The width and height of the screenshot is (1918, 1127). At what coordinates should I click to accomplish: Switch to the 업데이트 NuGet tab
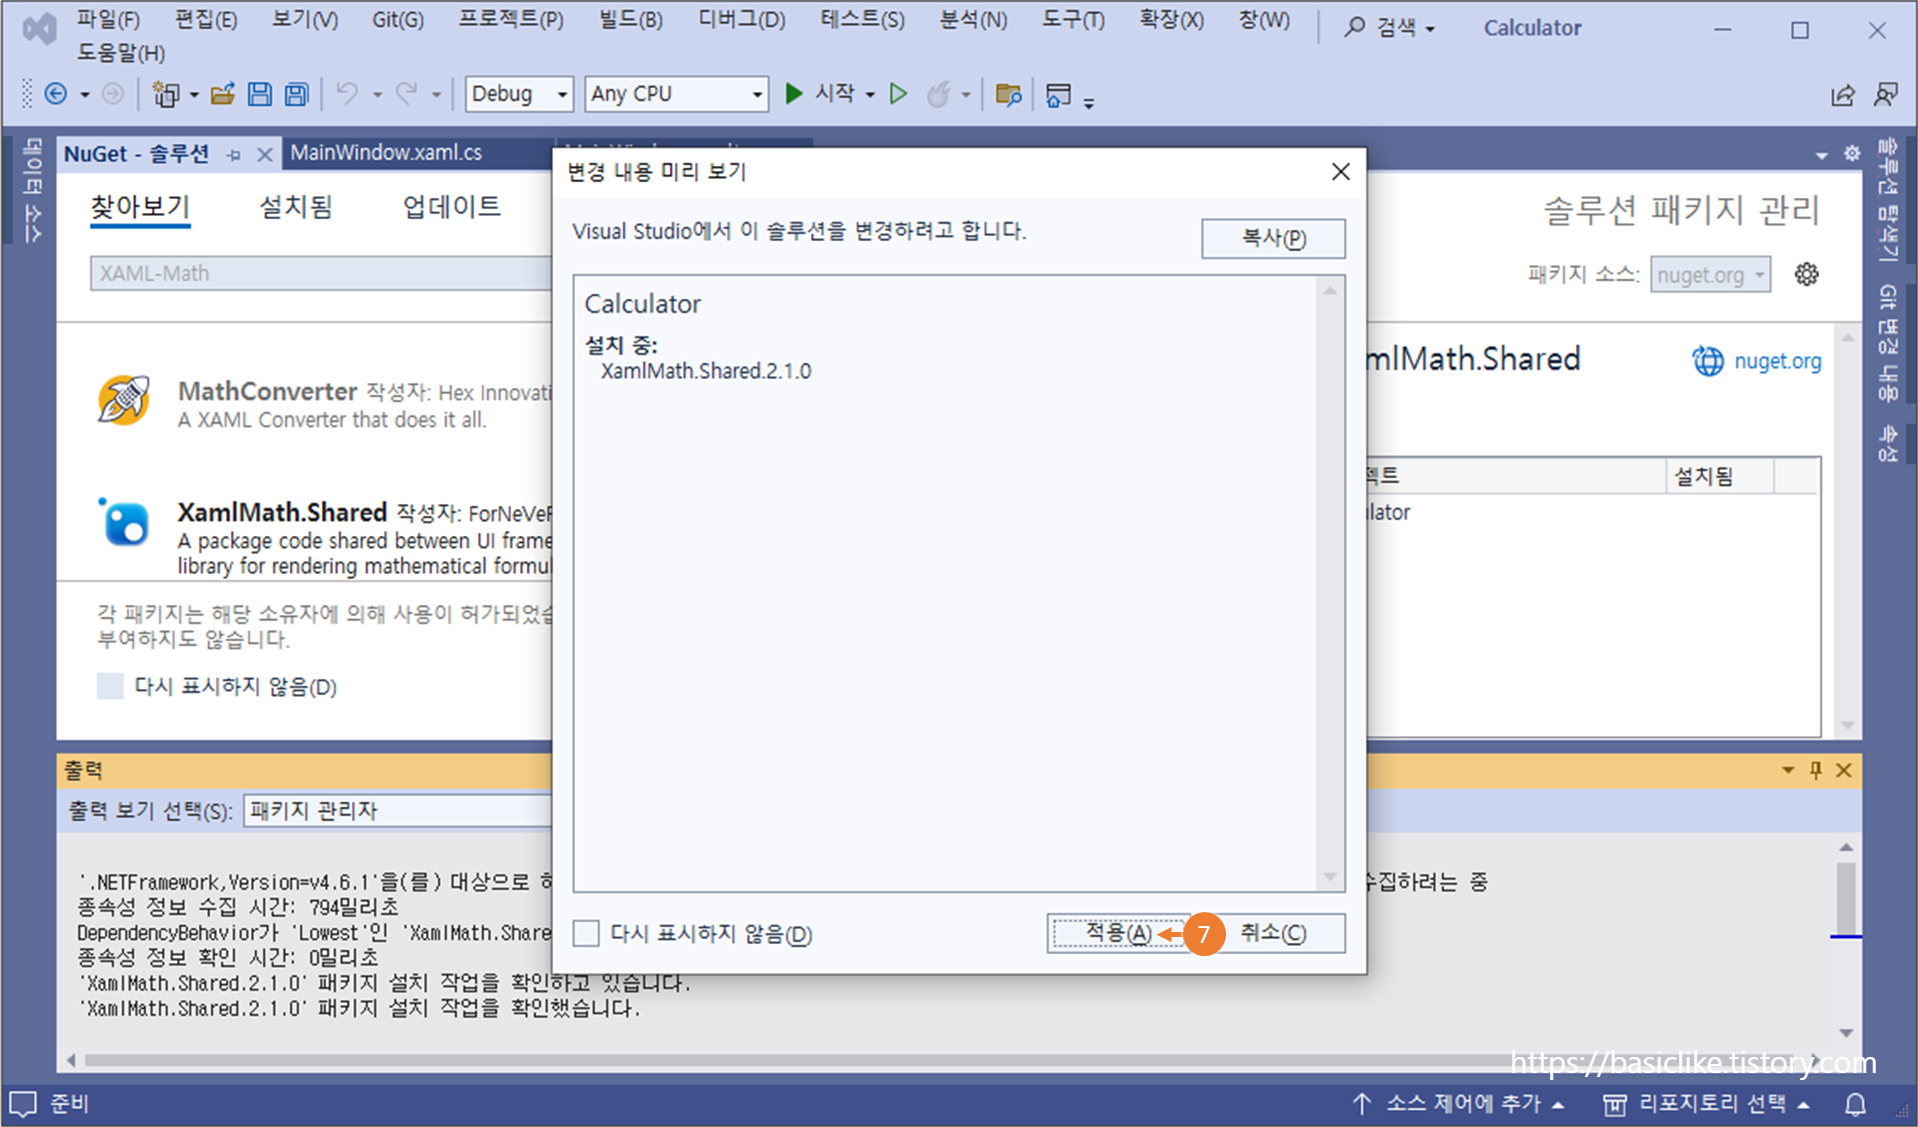tap(452, 207)
